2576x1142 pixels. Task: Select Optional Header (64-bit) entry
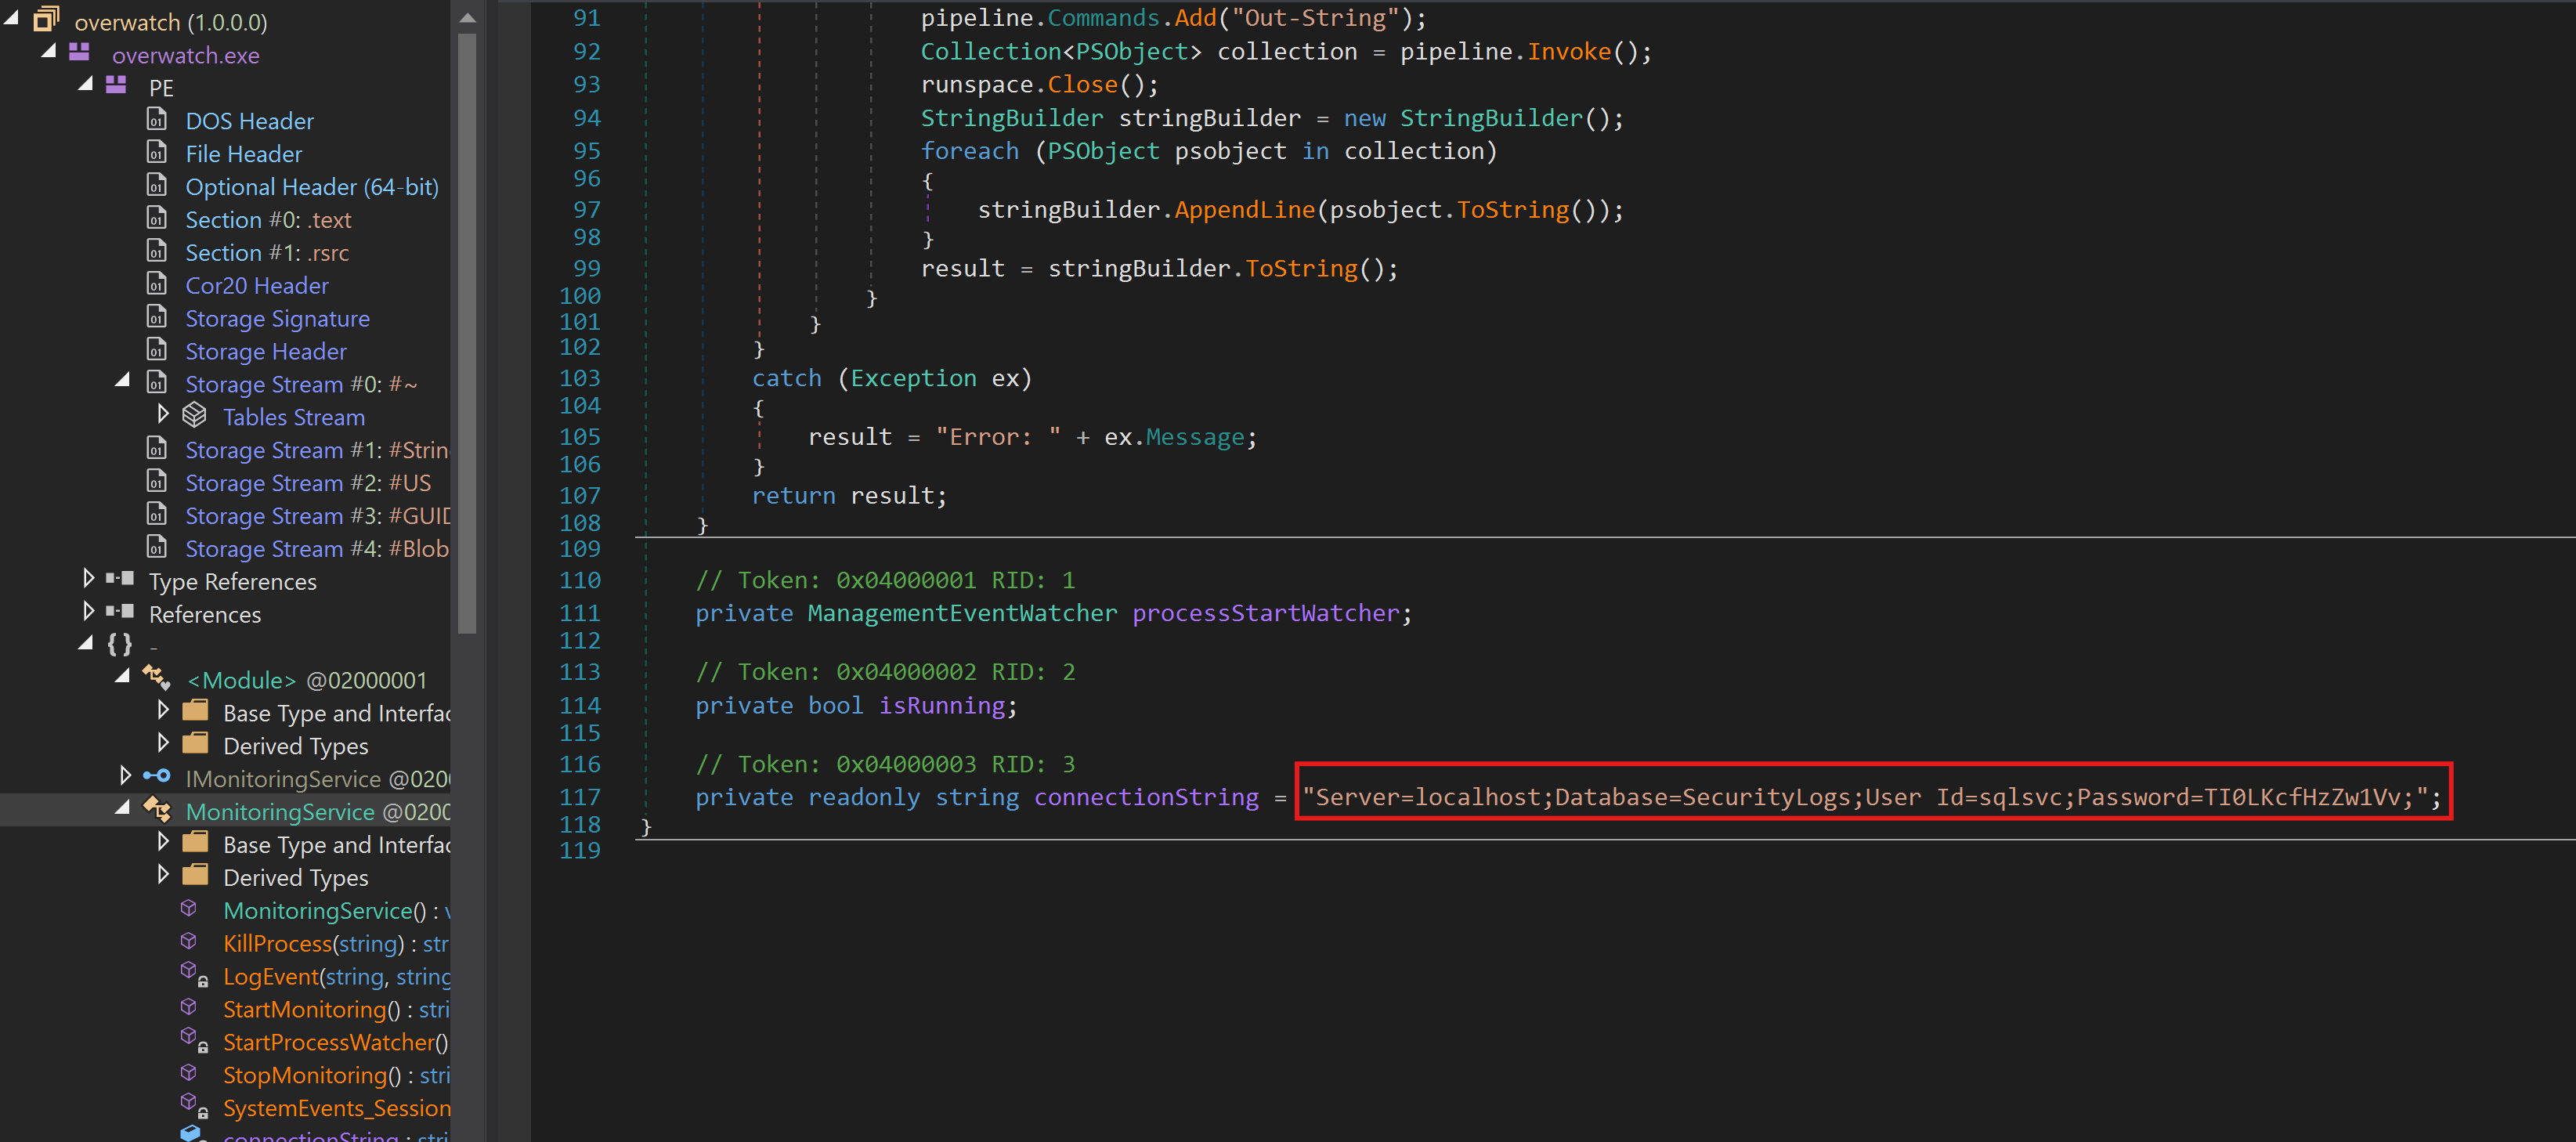[312, 187]
